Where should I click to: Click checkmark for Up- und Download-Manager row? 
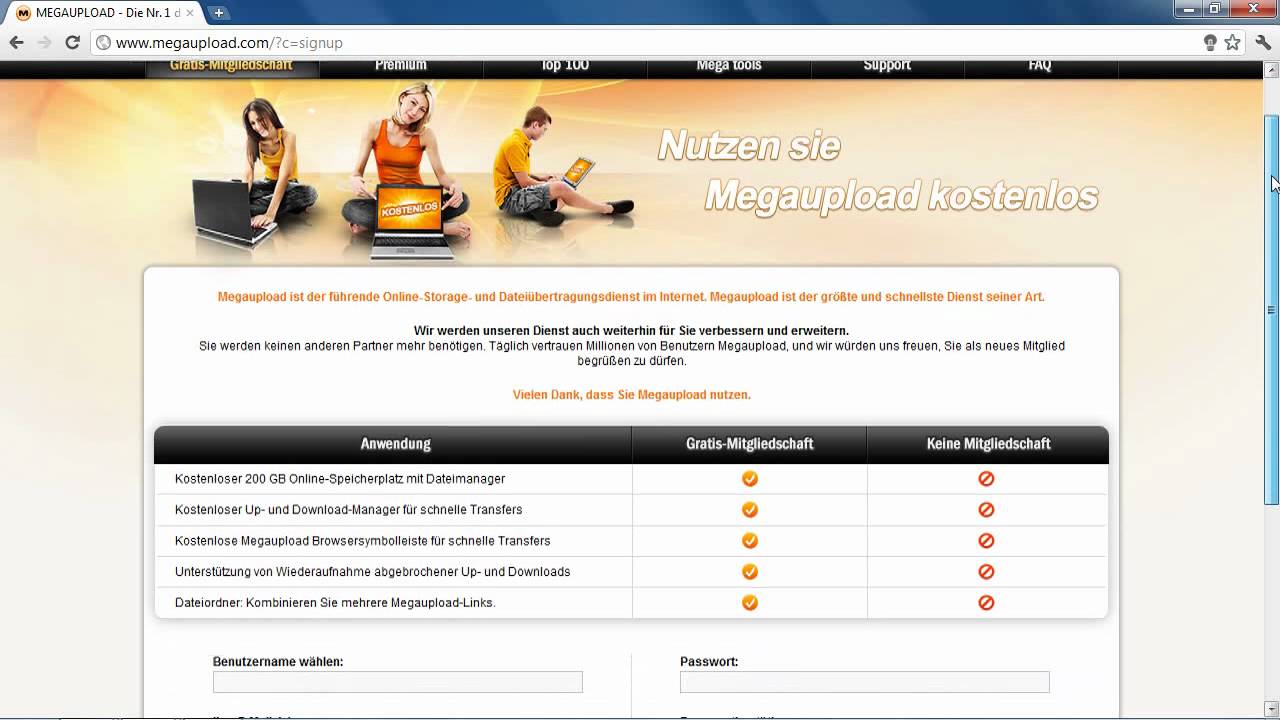pos(749,510)
